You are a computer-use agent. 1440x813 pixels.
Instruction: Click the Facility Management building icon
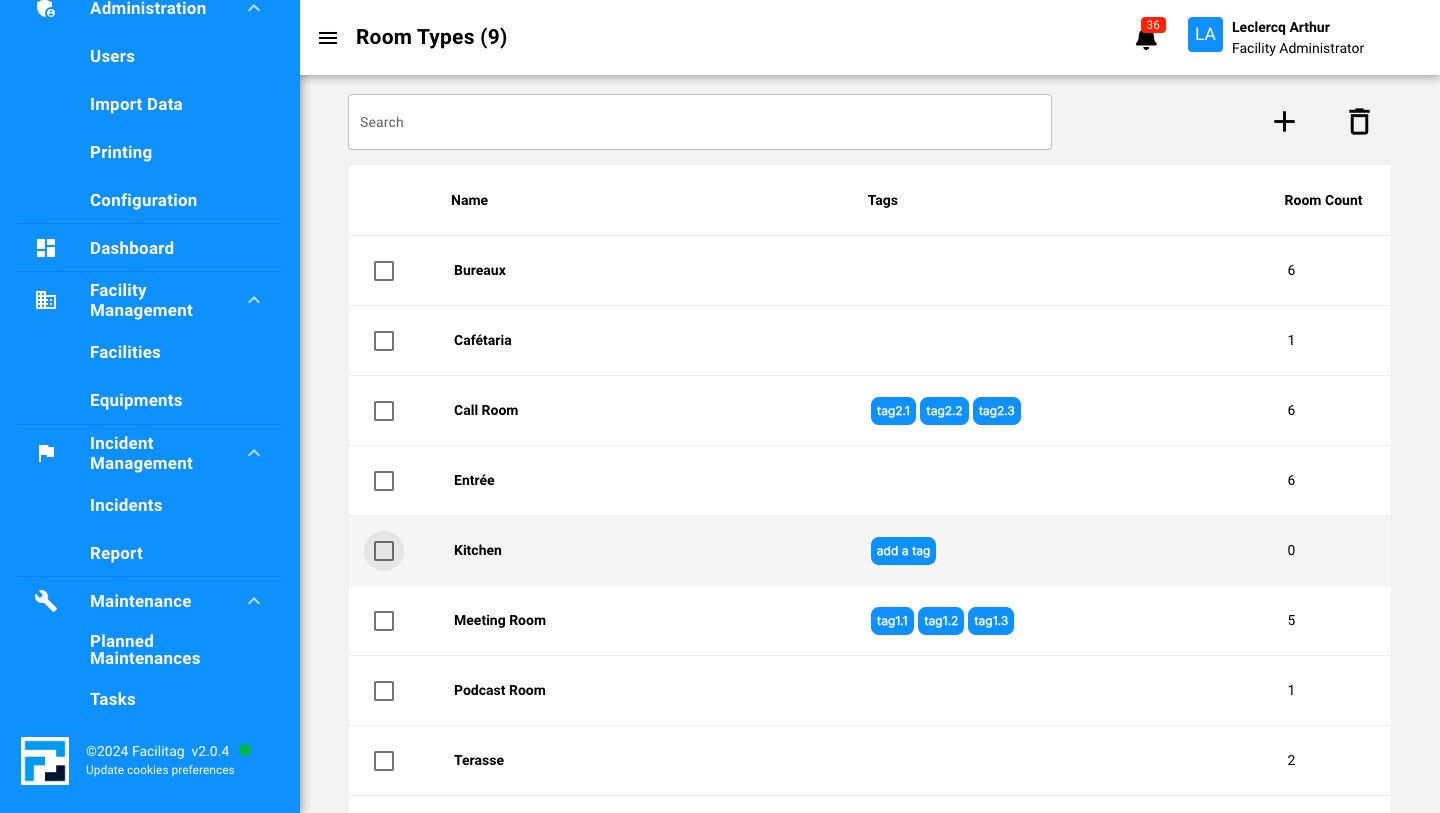tap(46, 300)
